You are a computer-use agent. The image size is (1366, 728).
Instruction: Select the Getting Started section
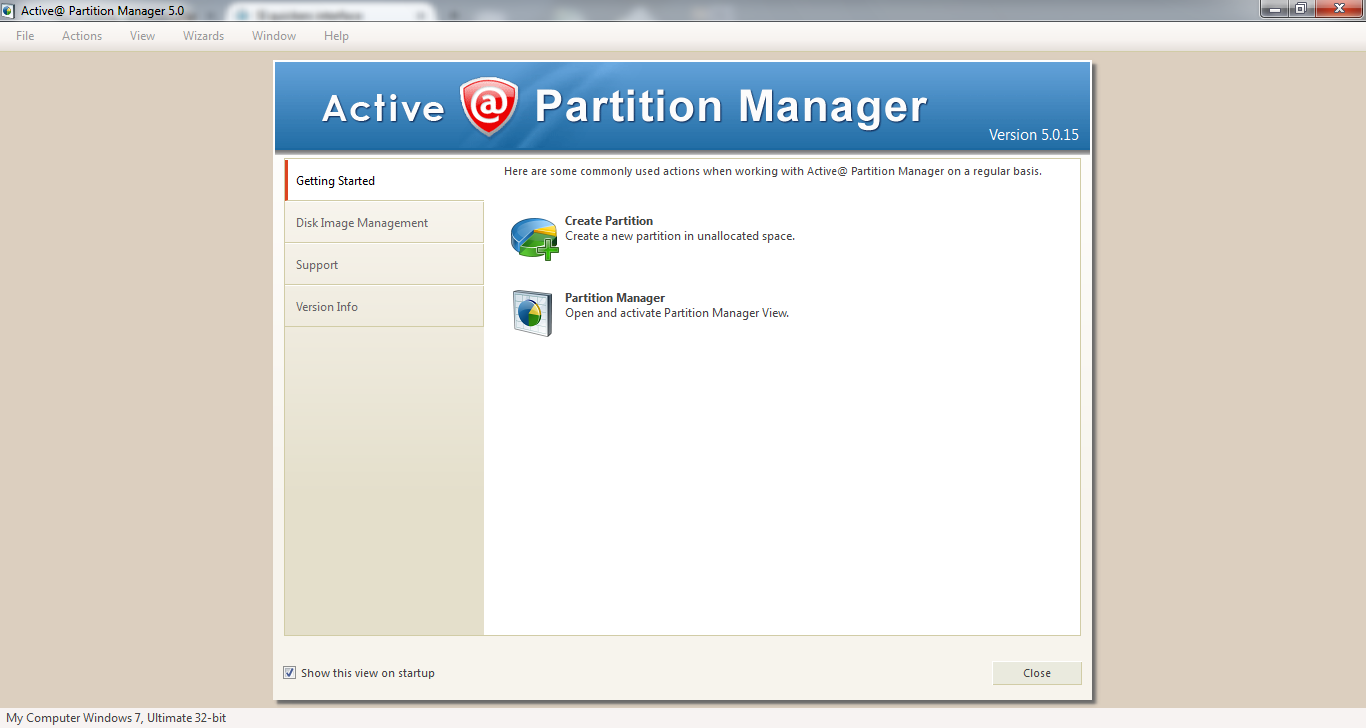335,180
